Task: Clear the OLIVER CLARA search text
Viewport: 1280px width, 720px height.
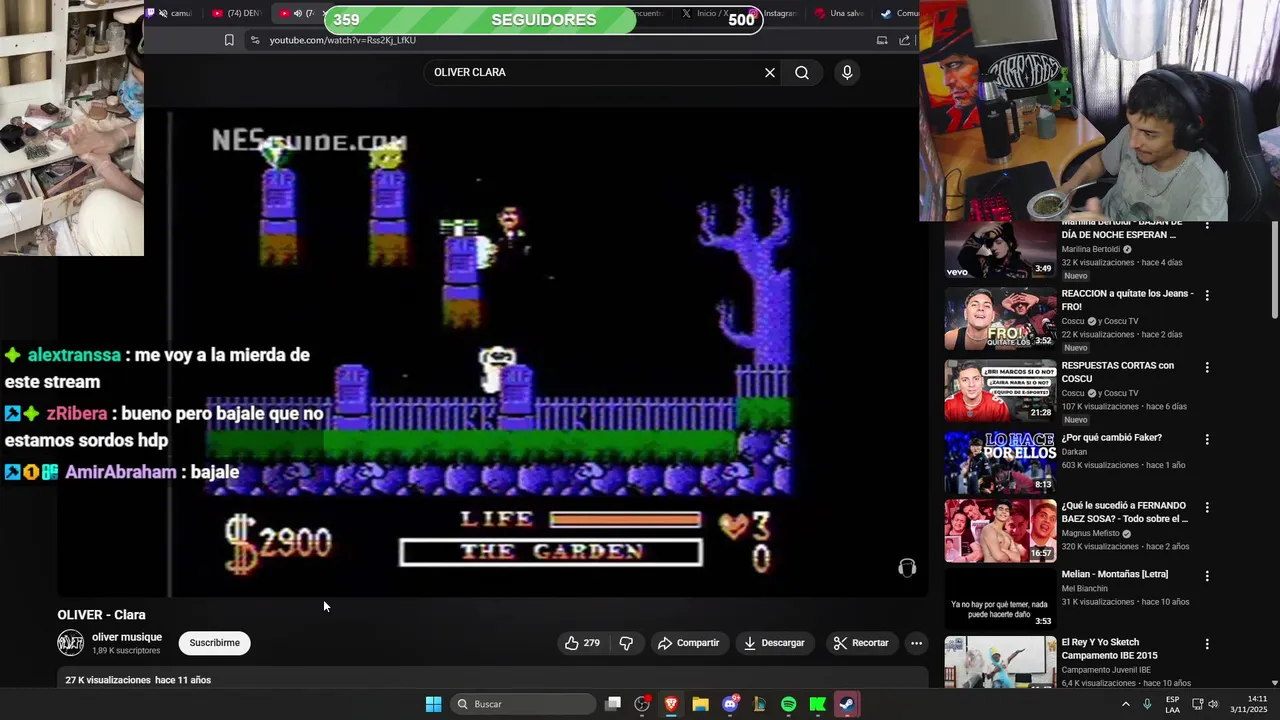Action: (x=770, y=72)
